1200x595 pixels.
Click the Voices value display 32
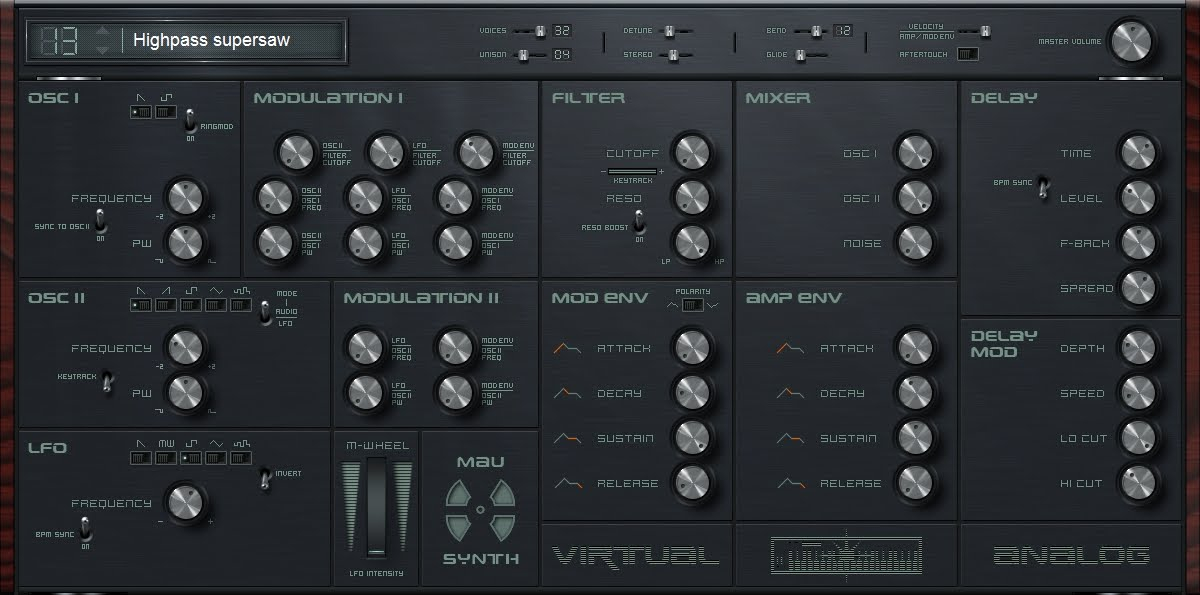(562, 31)
